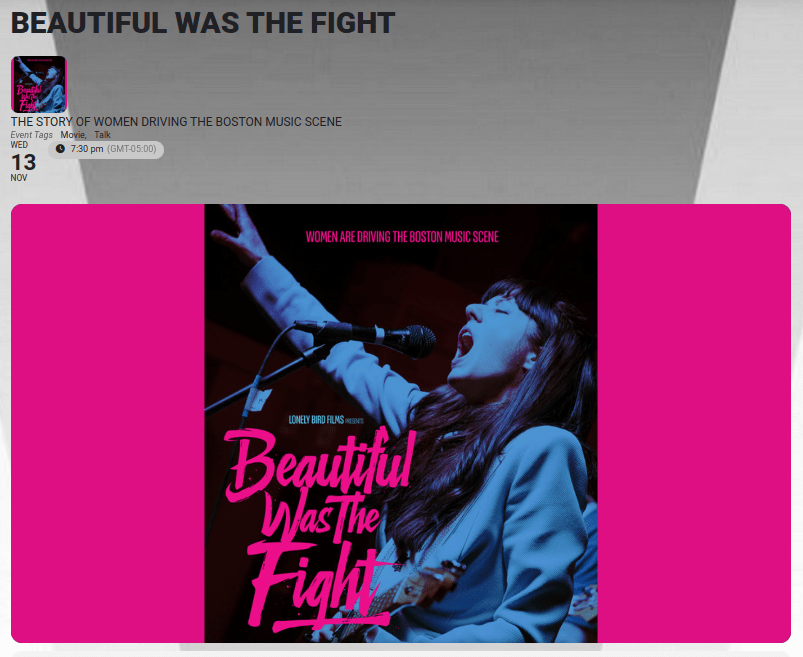Click the clock icon beside 7:30 pm
The width and height of the screenshot is (803, 657).
60,149
